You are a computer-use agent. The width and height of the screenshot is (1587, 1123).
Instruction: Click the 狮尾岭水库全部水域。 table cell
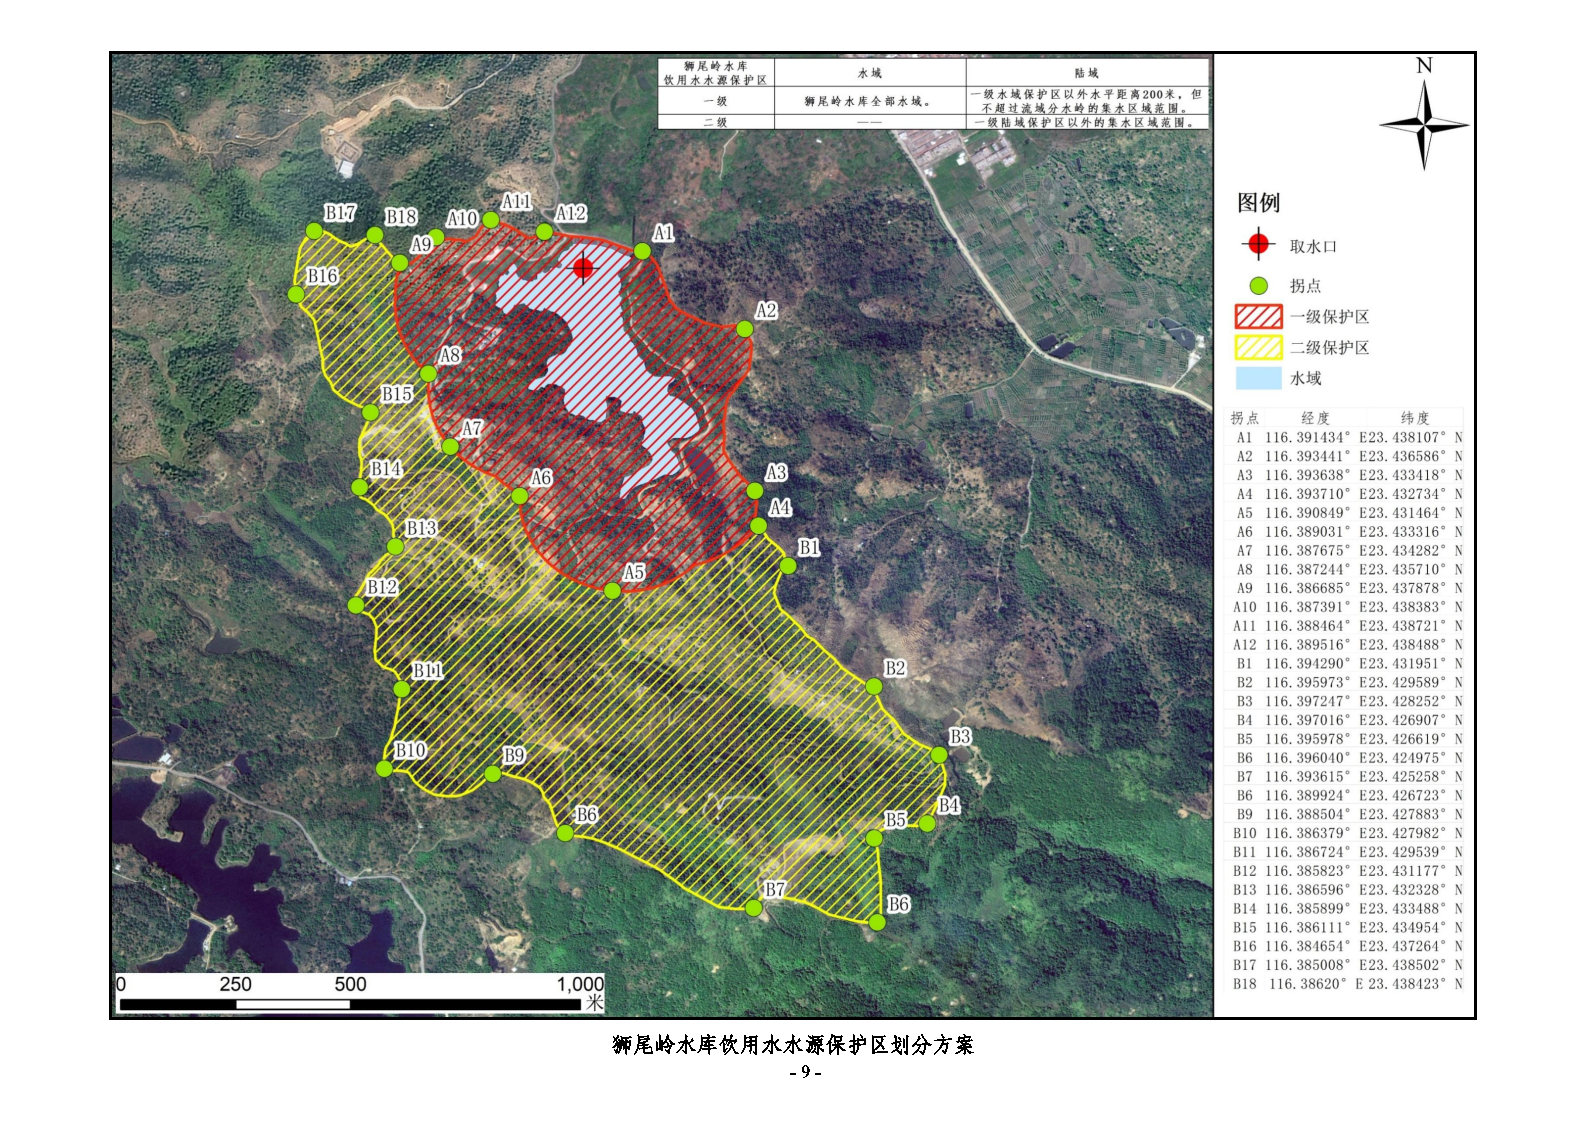[870, 101]
